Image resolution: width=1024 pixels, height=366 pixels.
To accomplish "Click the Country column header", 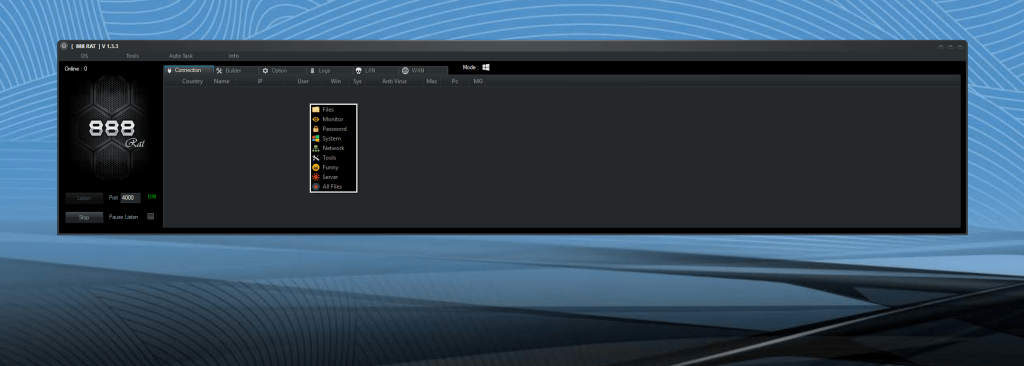I will coord(193,81).
